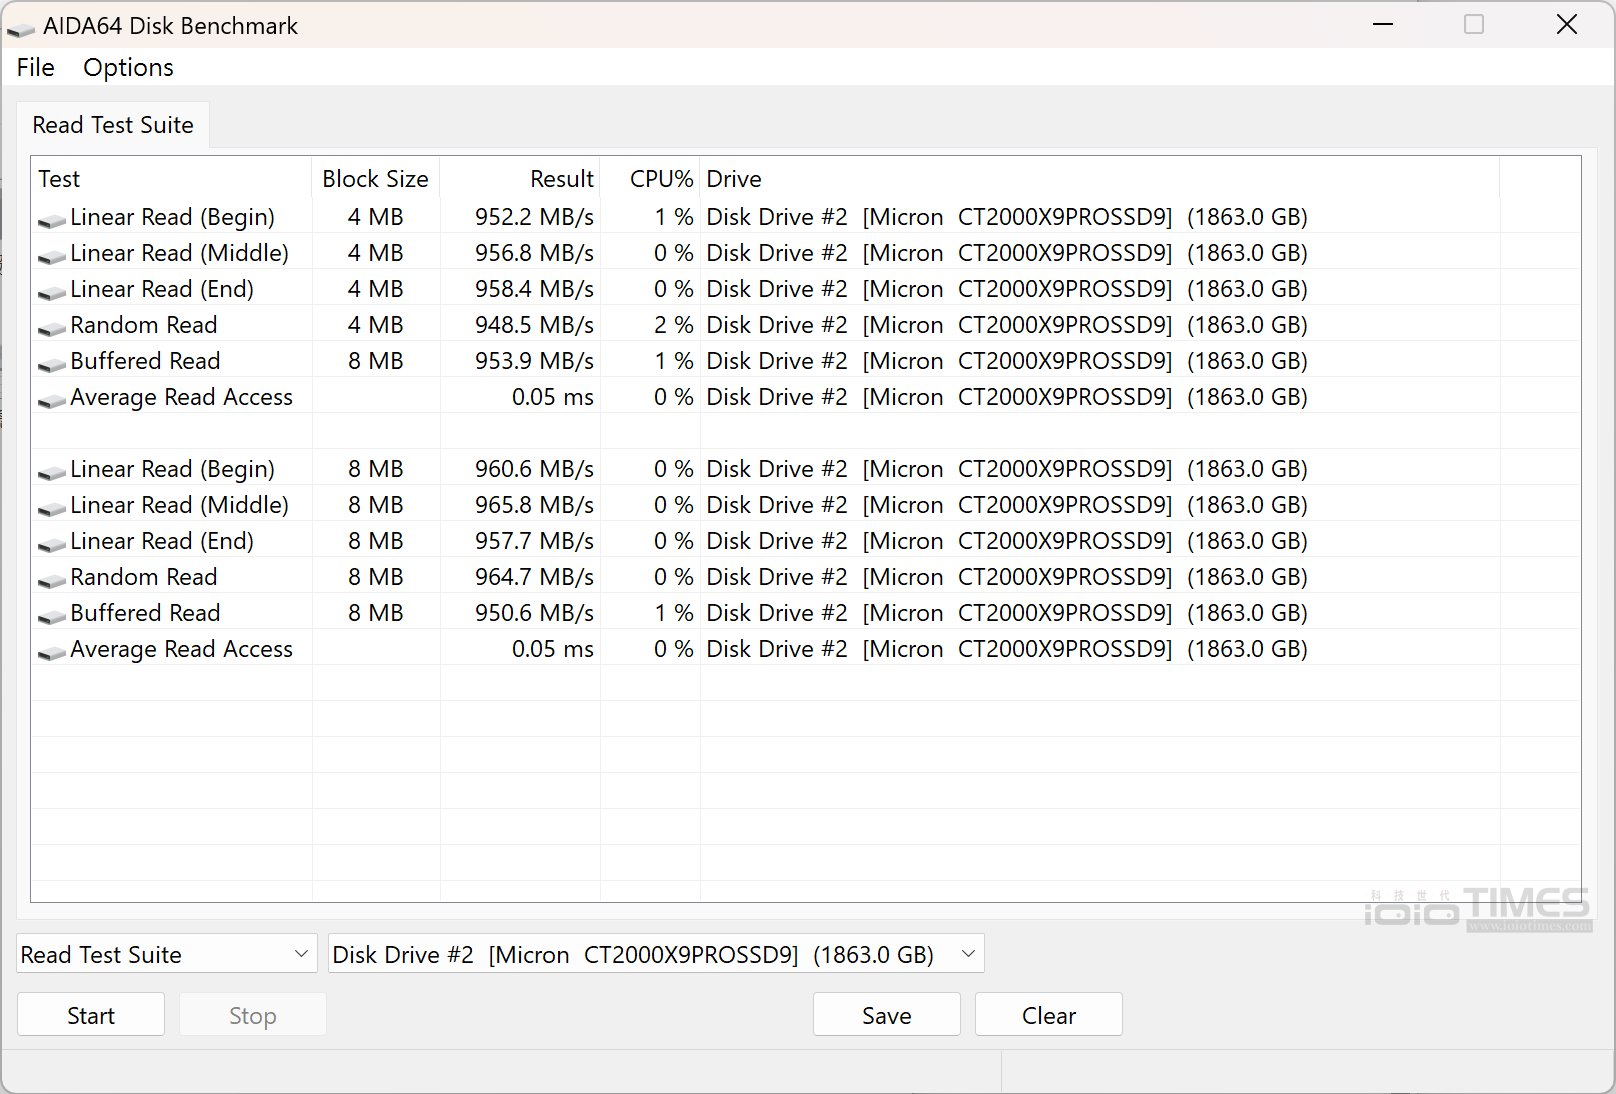Sort by the Block Size column header
Viewport: 1616px width, 1094px height.
pyautogui.click(x=376, y=179)
